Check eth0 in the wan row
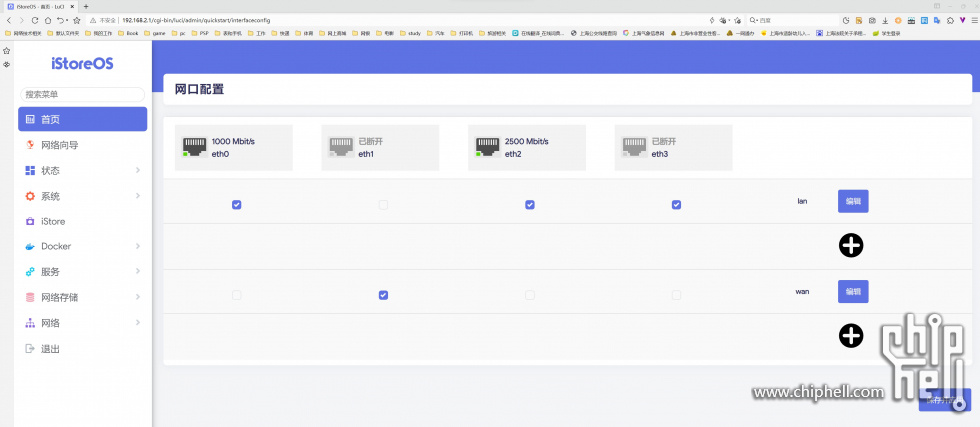 236,295
